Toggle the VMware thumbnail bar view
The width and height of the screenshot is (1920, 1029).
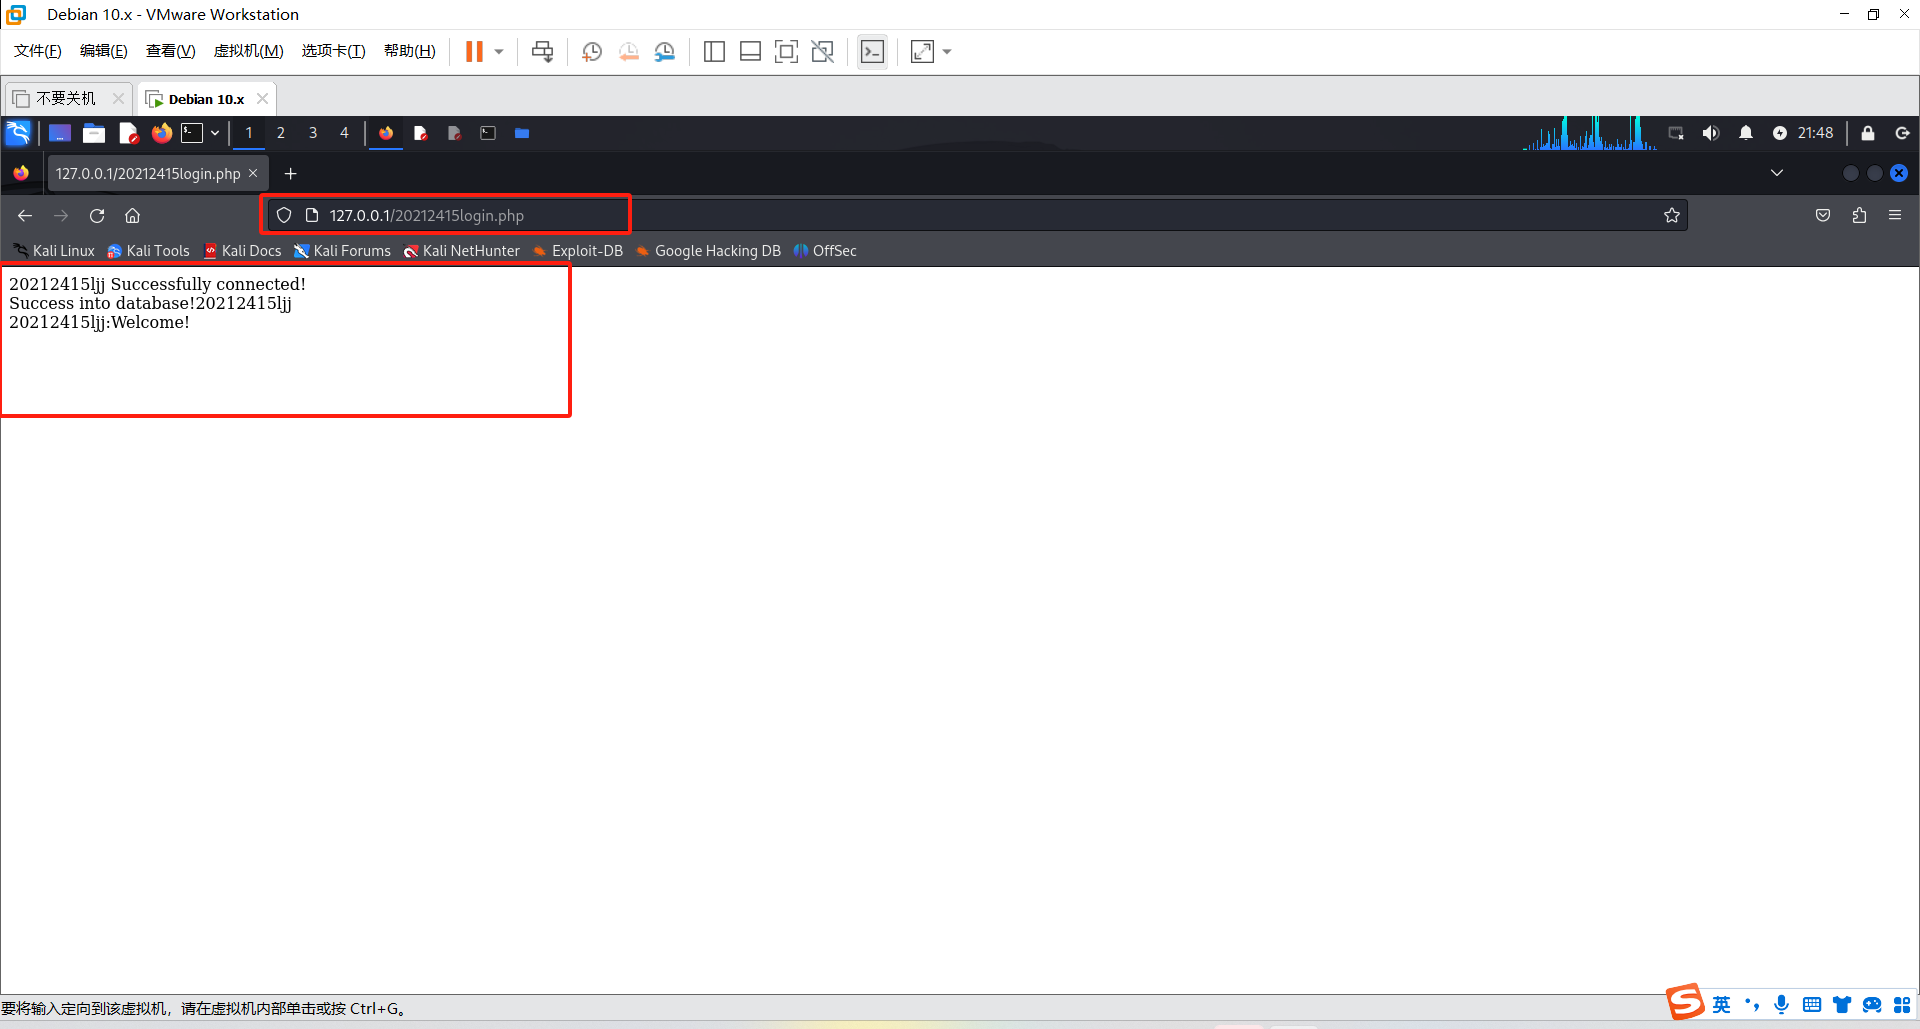(x=750, y=52)
